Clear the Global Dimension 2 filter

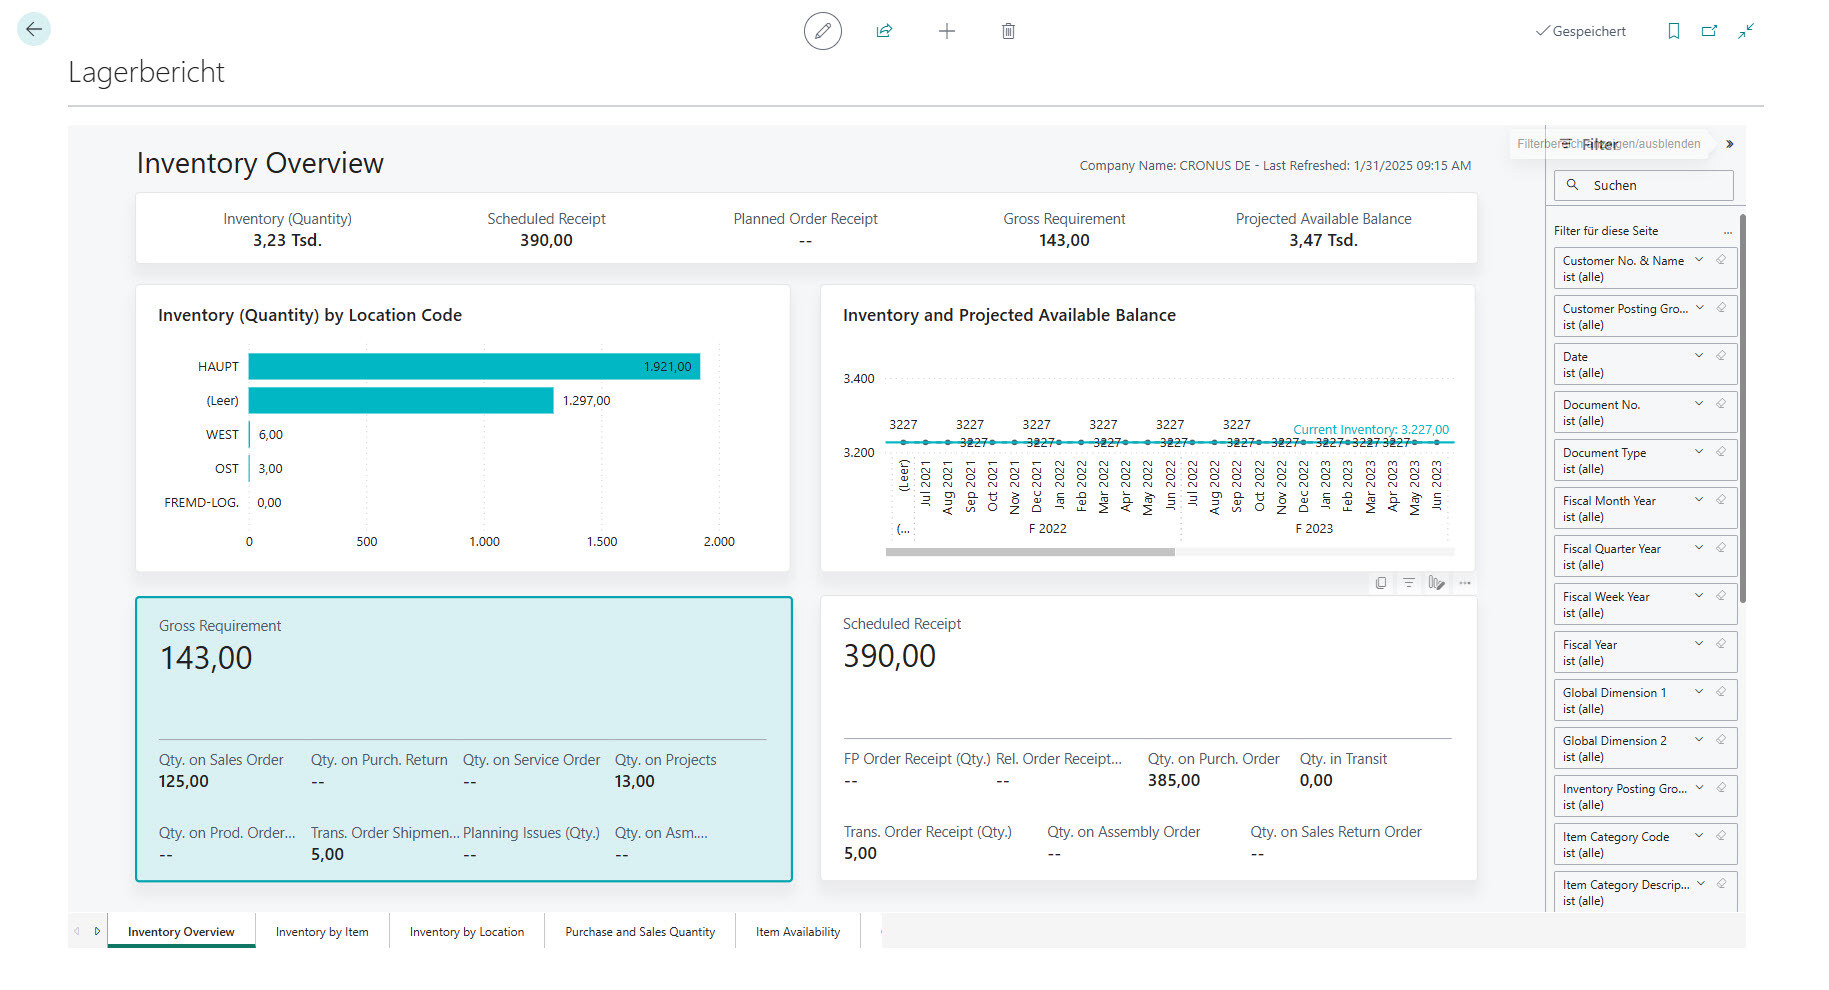point(1721,740)
